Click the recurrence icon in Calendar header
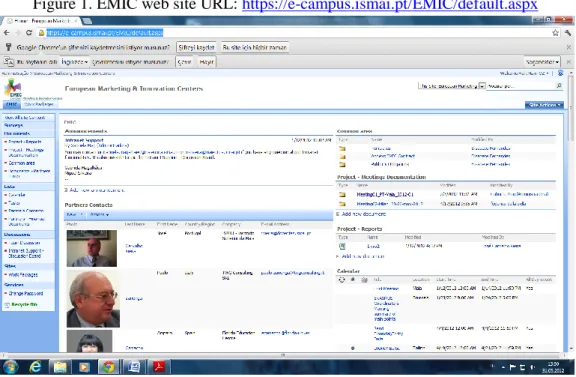Viewport: 576px width, 377px height. [x=342, y=280]
